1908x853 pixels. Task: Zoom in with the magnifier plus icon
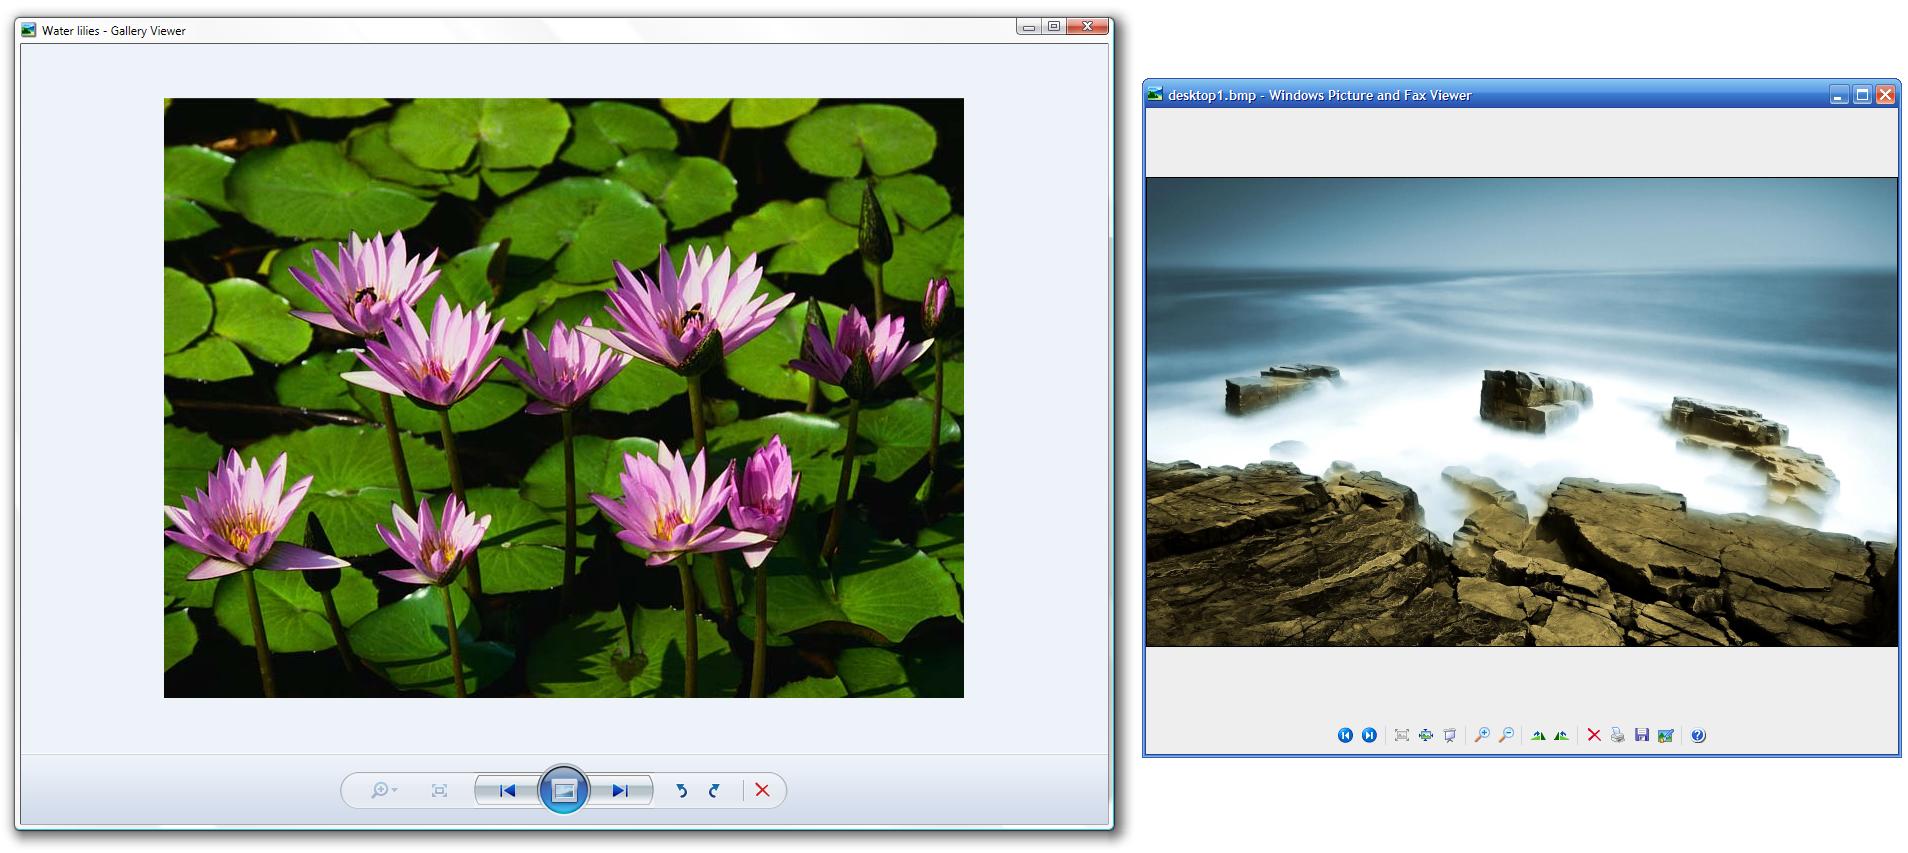click(x=1482, y=735)
